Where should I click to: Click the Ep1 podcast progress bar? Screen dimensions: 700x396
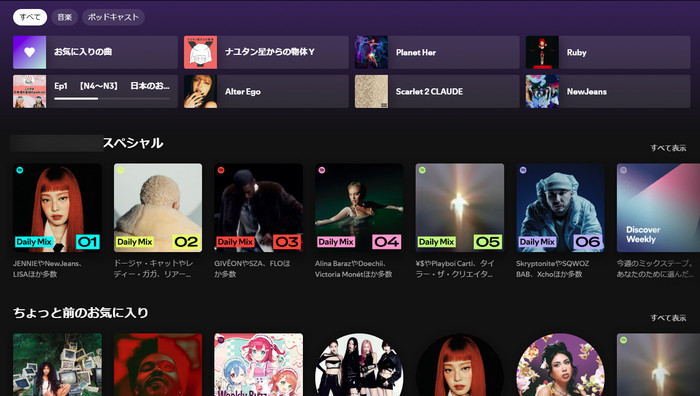click(x=112, y=99)
